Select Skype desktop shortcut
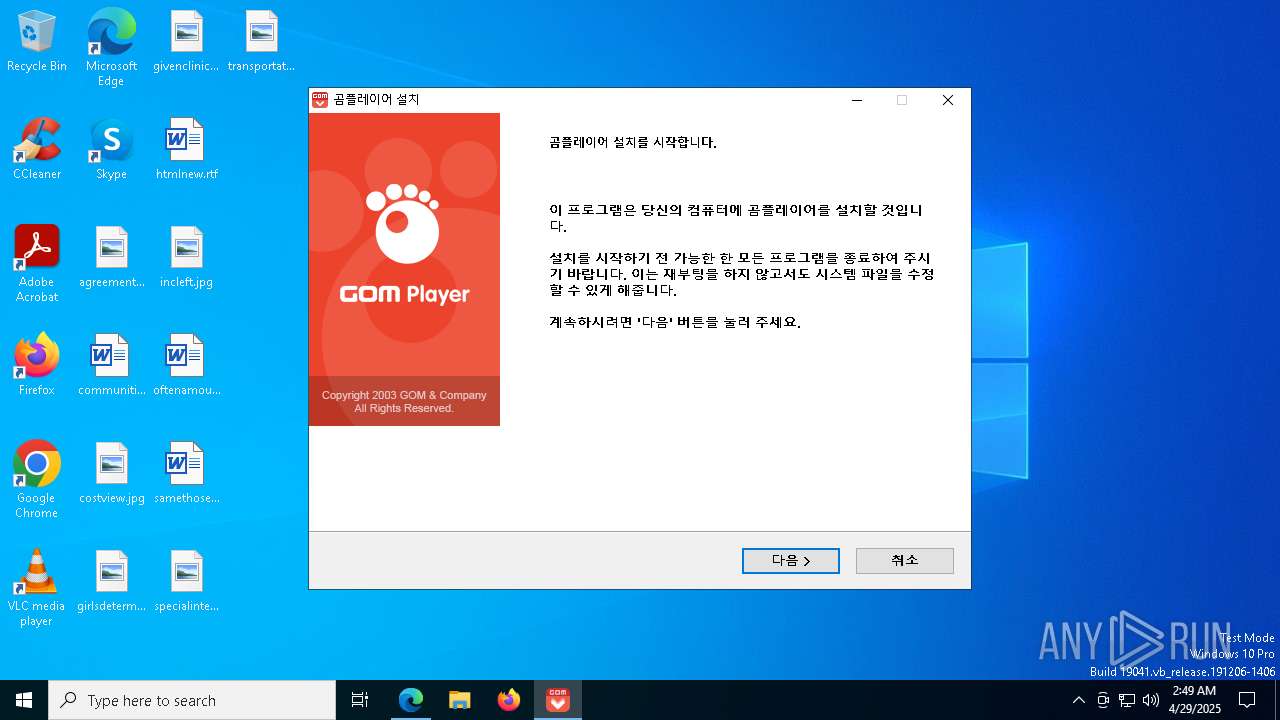Screen dimensions: 1280x720 click(x=111, y=150)
